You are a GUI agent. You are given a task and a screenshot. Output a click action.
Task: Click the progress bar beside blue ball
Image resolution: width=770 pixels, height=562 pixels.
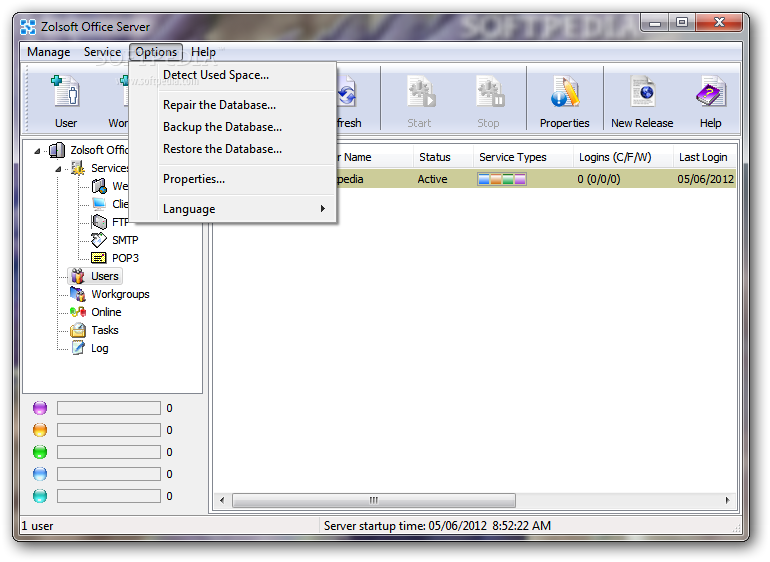[x=109, y=474]
